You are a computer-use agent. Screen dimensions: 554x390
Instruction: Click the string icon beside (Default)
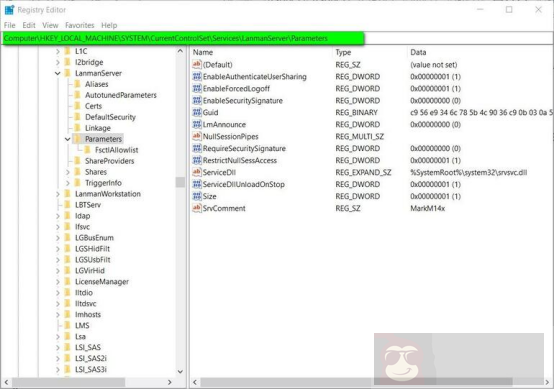click(197, 65)
